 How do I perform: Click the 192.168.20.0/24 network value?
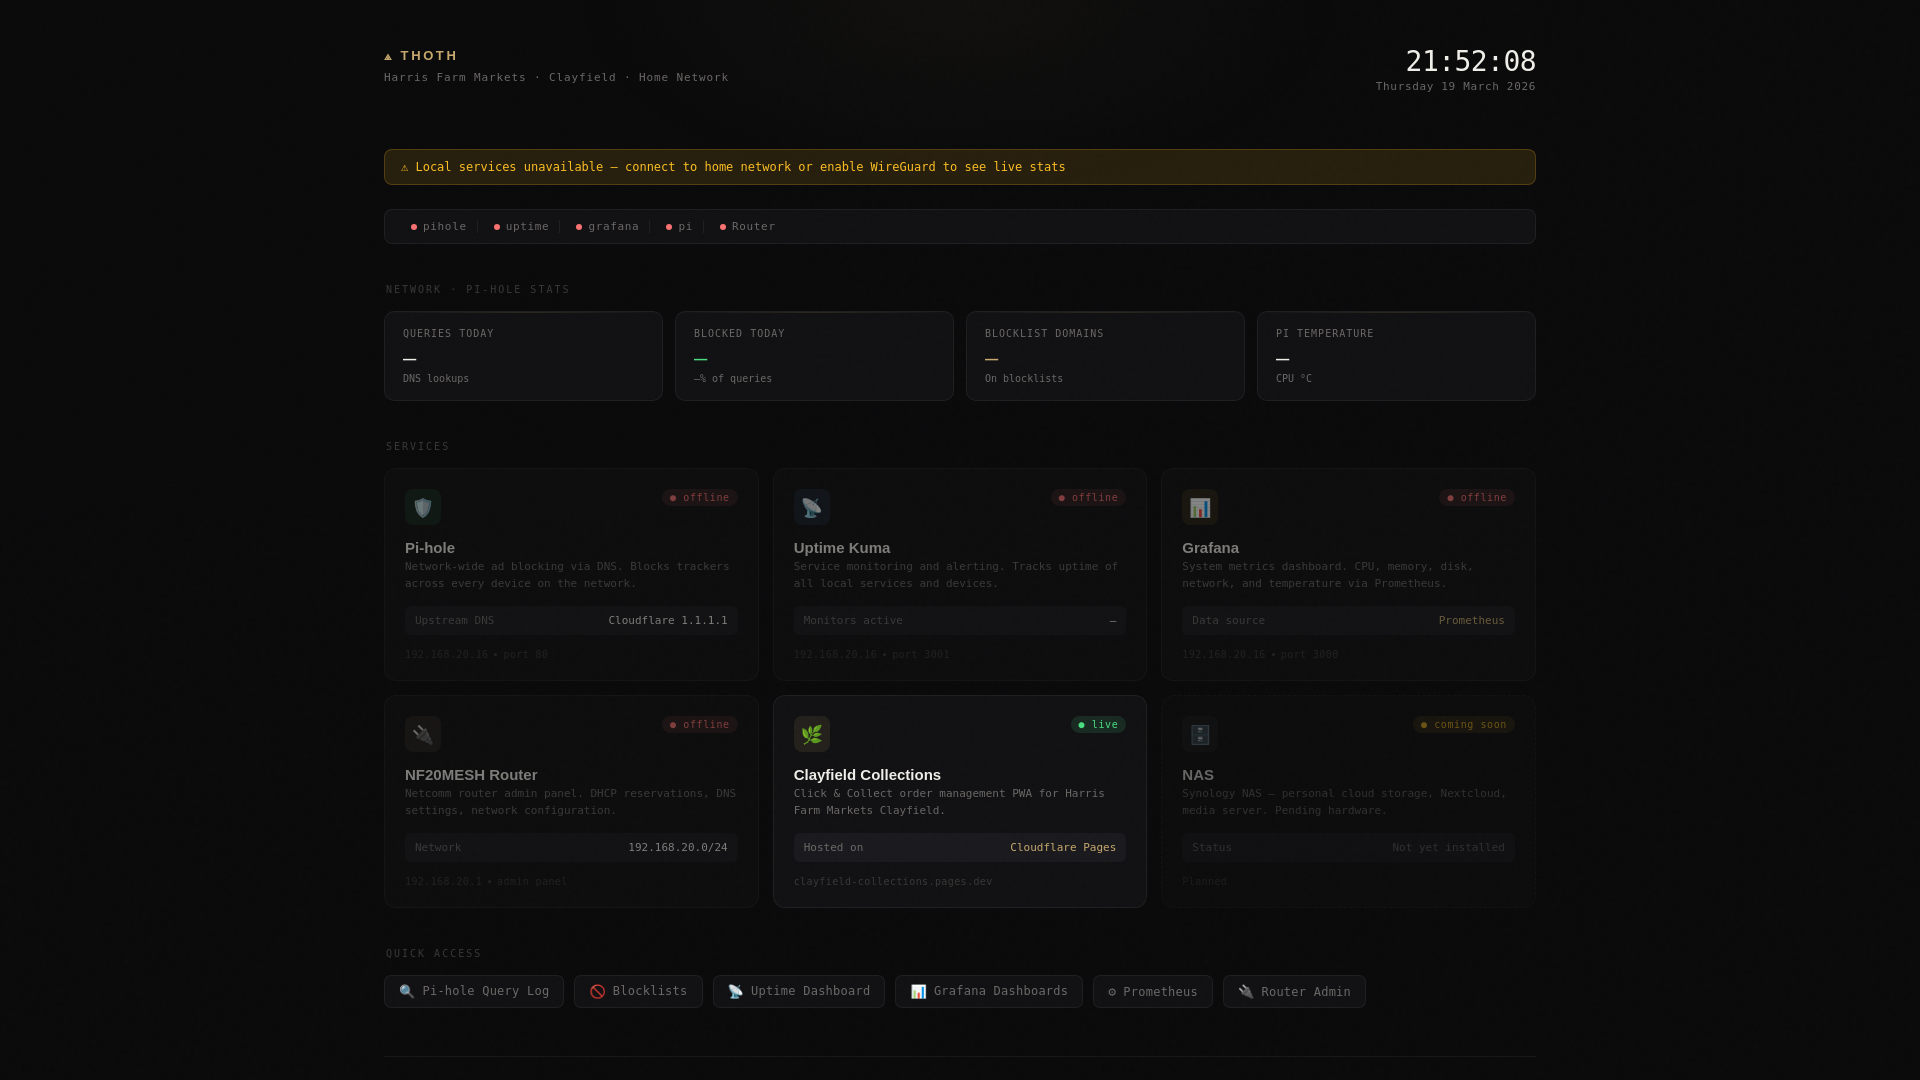pos(678,848)
